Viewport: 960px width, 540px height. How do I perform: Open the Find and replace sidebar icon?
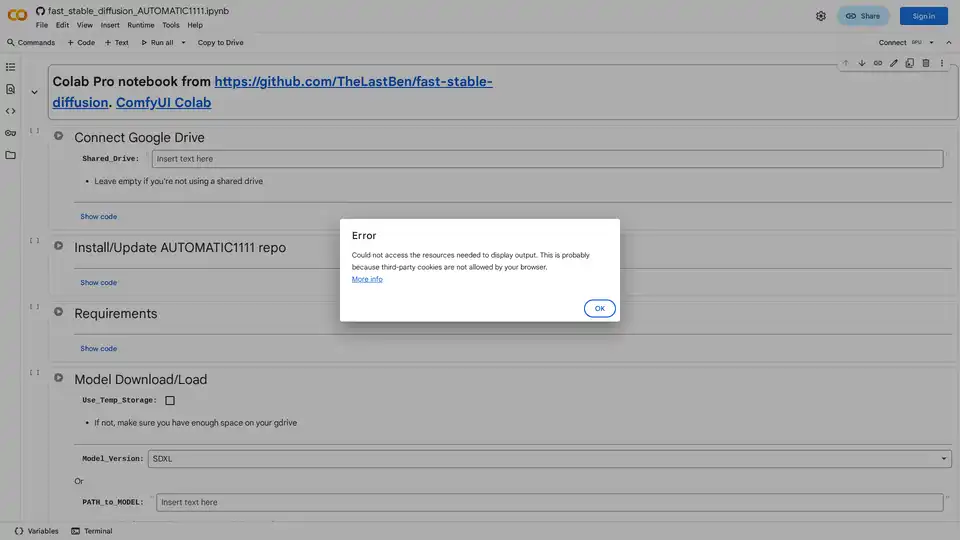coord(11,89)
